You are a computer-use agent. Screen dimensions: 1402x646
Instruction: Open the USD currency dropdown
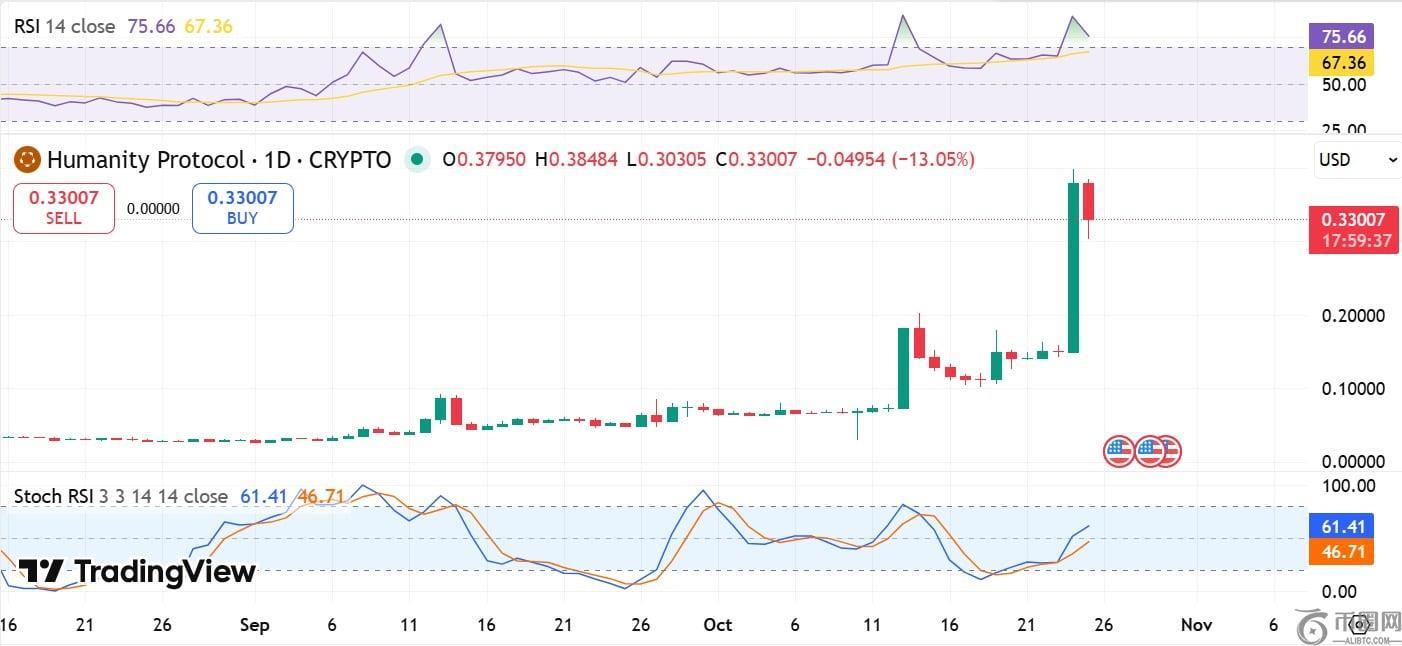(x=1357, y=160)
